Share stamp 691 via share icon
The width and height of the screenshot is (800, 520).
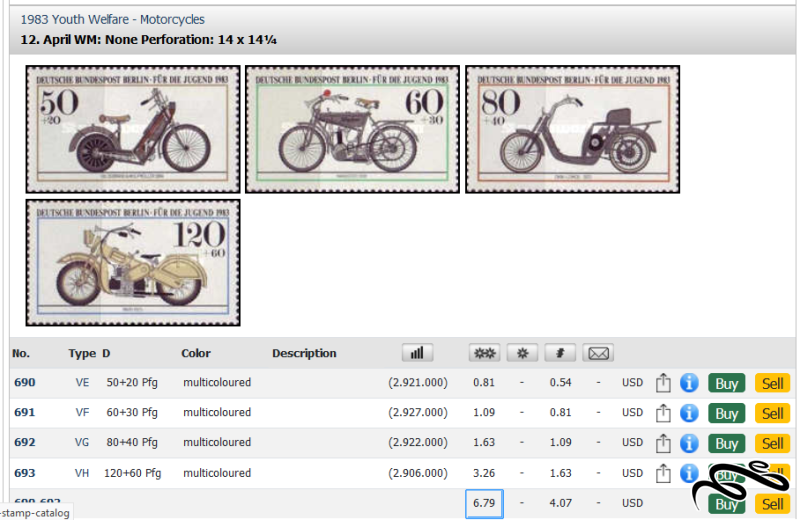[663, 413]
